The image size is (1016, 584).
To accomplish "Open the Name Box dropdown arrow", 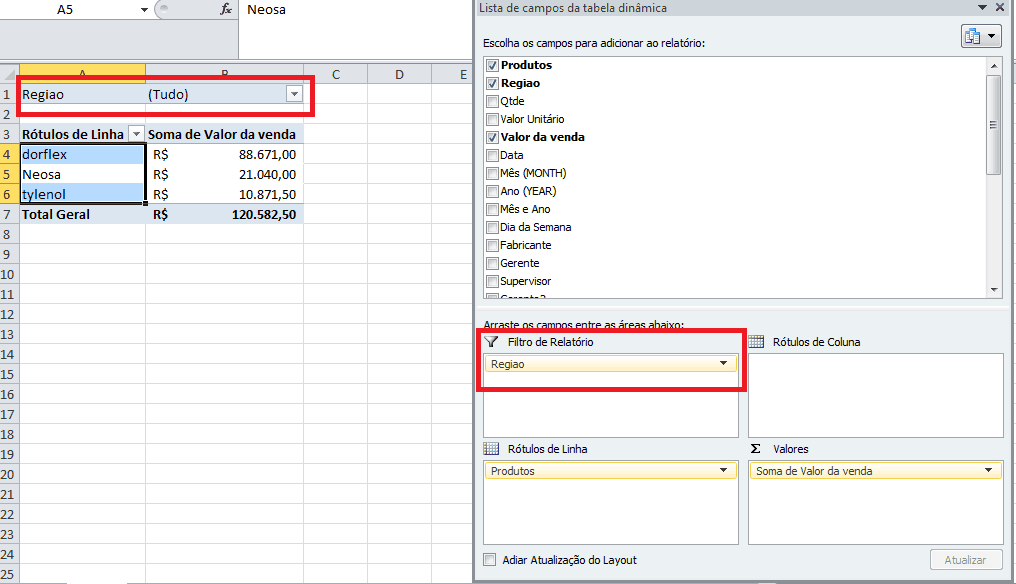I will click(144, 10).
